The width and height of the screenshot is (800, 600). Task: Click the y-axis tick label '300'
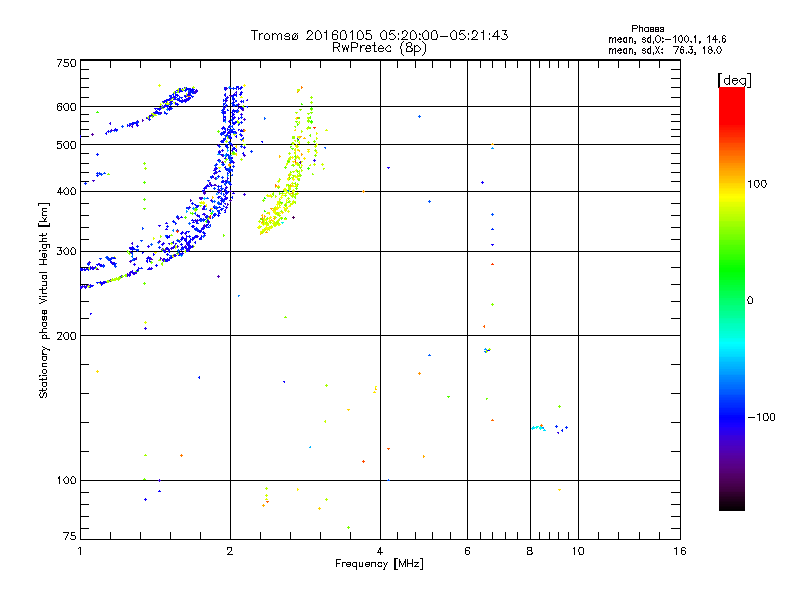pyautogui.click(x=66, y=251)
